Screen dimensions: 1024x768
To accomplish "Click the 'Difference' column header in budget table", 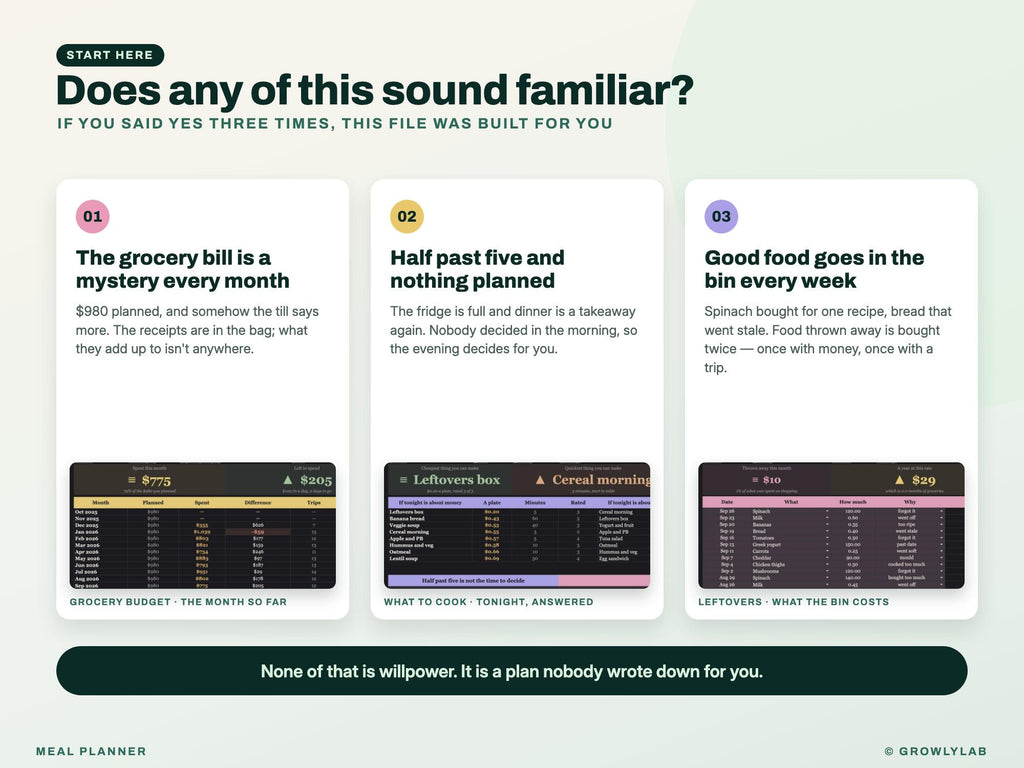I will pos(258,503).
